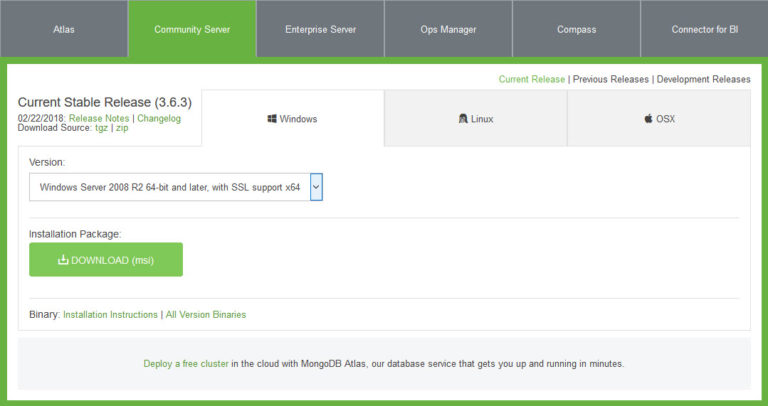Click the Apple OSX icon
This screenshot has width=768, height=406.
[x=648, y=119]
